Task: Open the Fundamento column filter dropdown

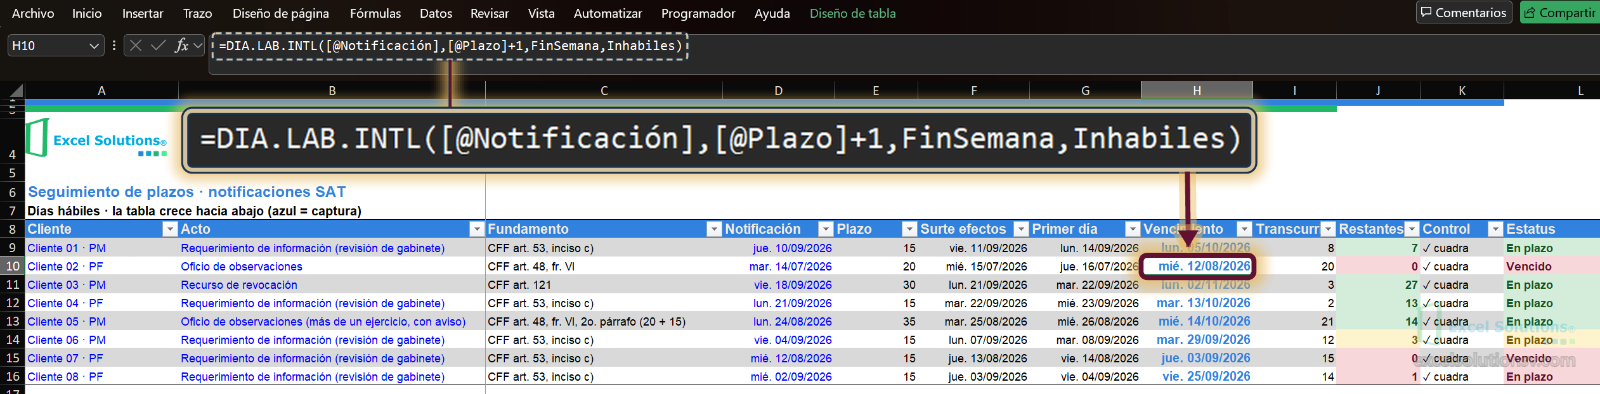Action: [x=714, y=229]
